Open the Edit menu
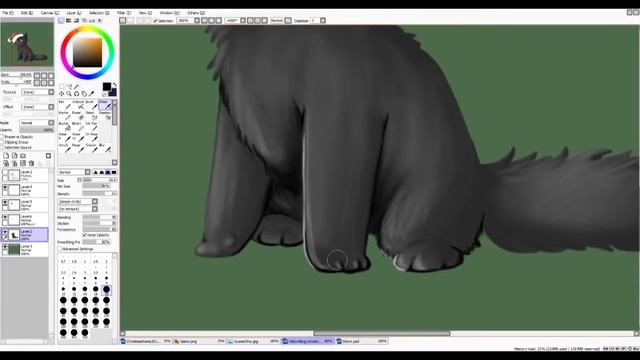The image size is (640, 360). point(27,13)
